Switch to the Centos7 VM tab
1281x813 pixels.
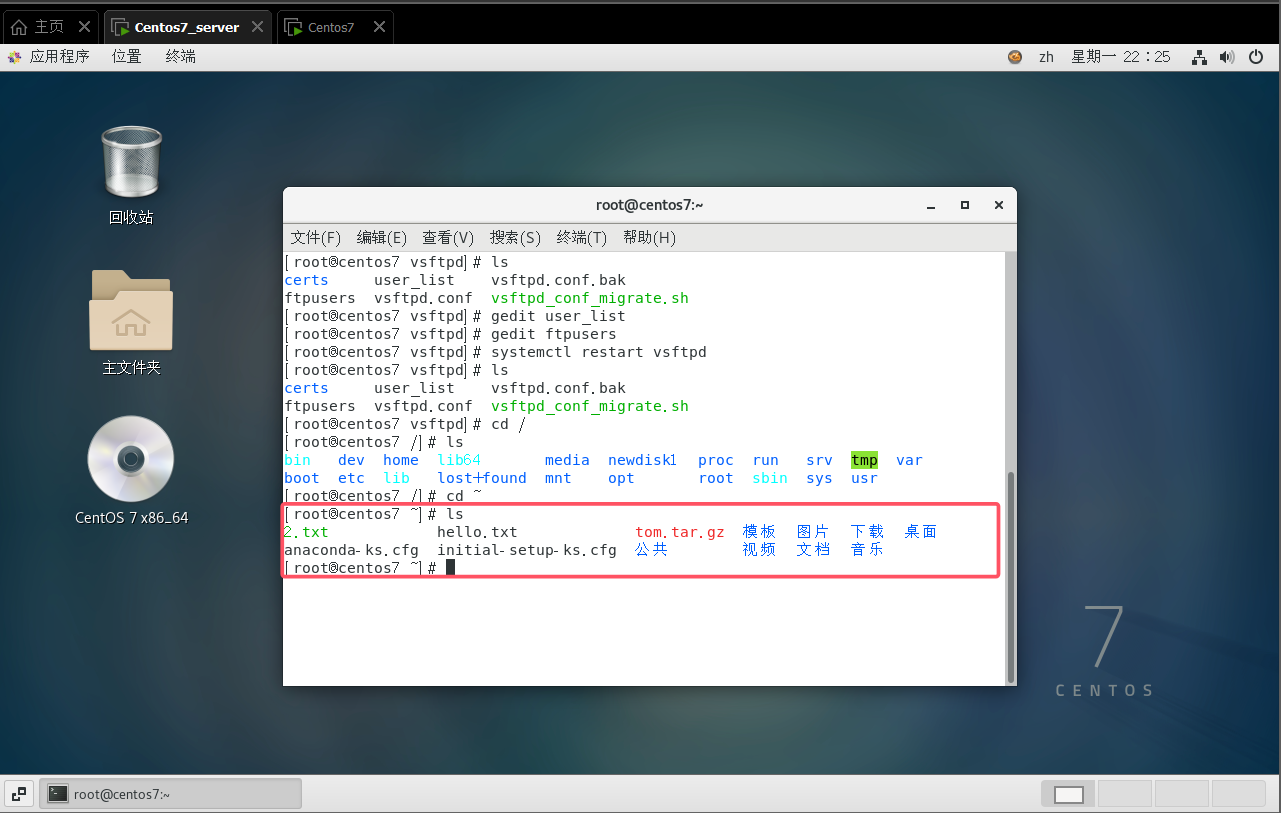tap(330, 28)
